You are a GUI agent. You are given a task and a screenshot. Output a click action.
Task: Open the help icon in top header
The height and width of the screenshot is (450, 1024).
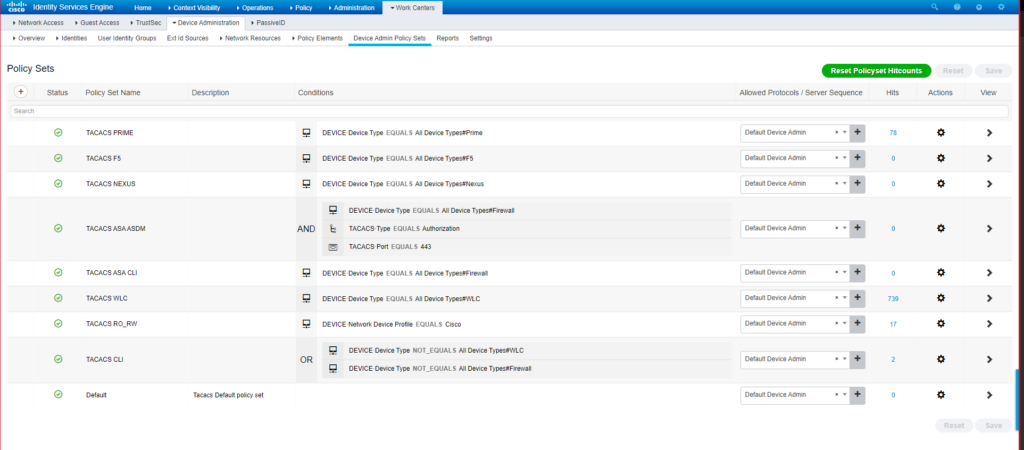[957, 7]
